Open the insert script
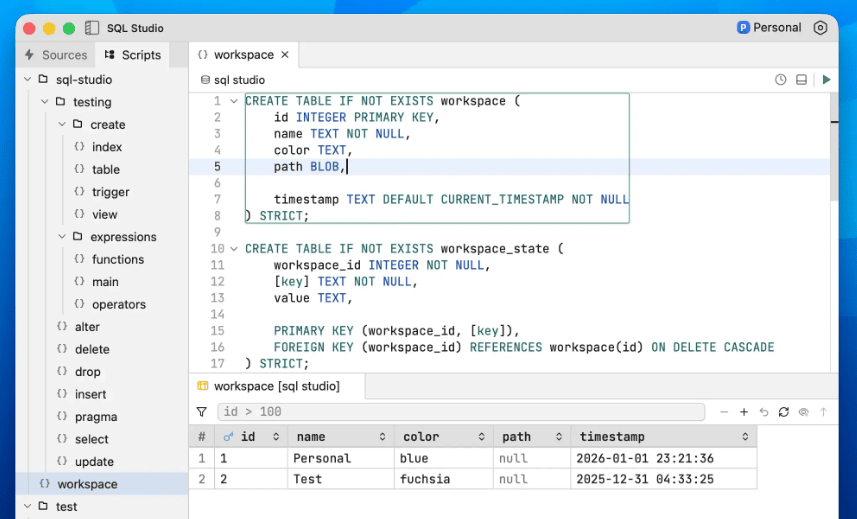Image resolution: width=857 pixels, height=519 pixels. [90, 394]
